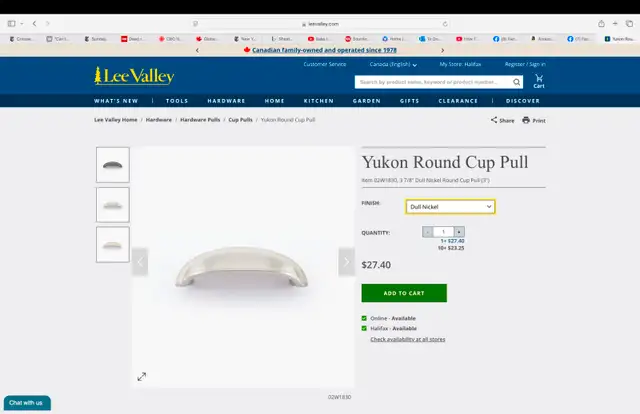Click the Halifax Available check icon
The width and height of the screenshot is (640, 414).
tap(364, 328)
